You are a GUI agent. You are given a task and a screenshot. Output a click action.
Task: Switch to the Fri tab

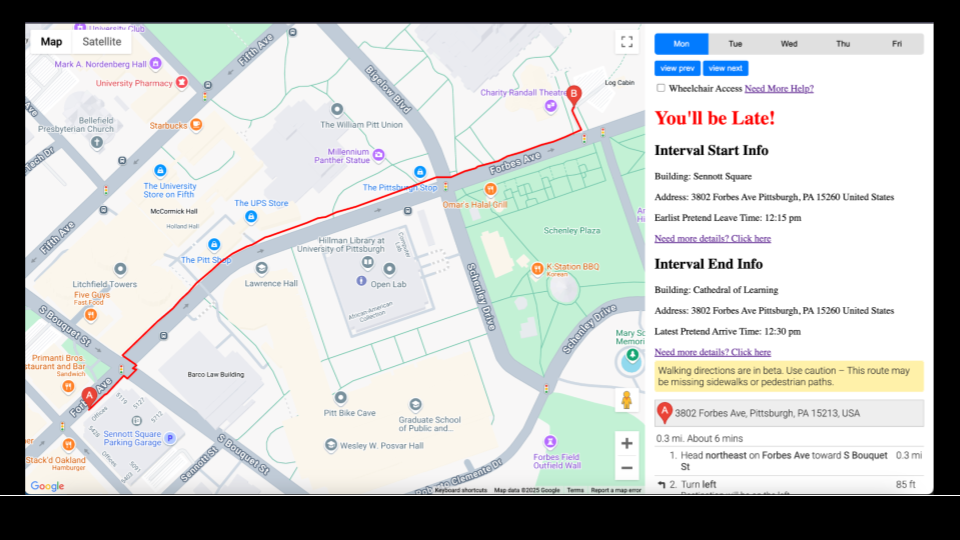point(897,44)
